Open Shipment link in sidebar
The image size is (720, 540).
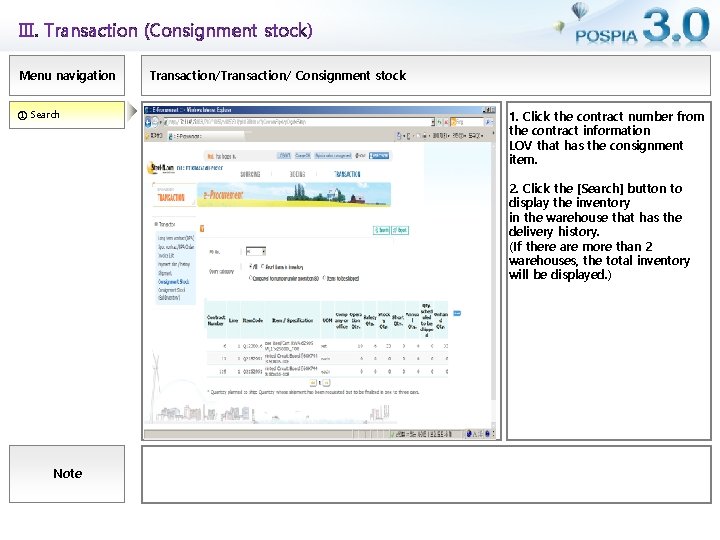(165, 273)
